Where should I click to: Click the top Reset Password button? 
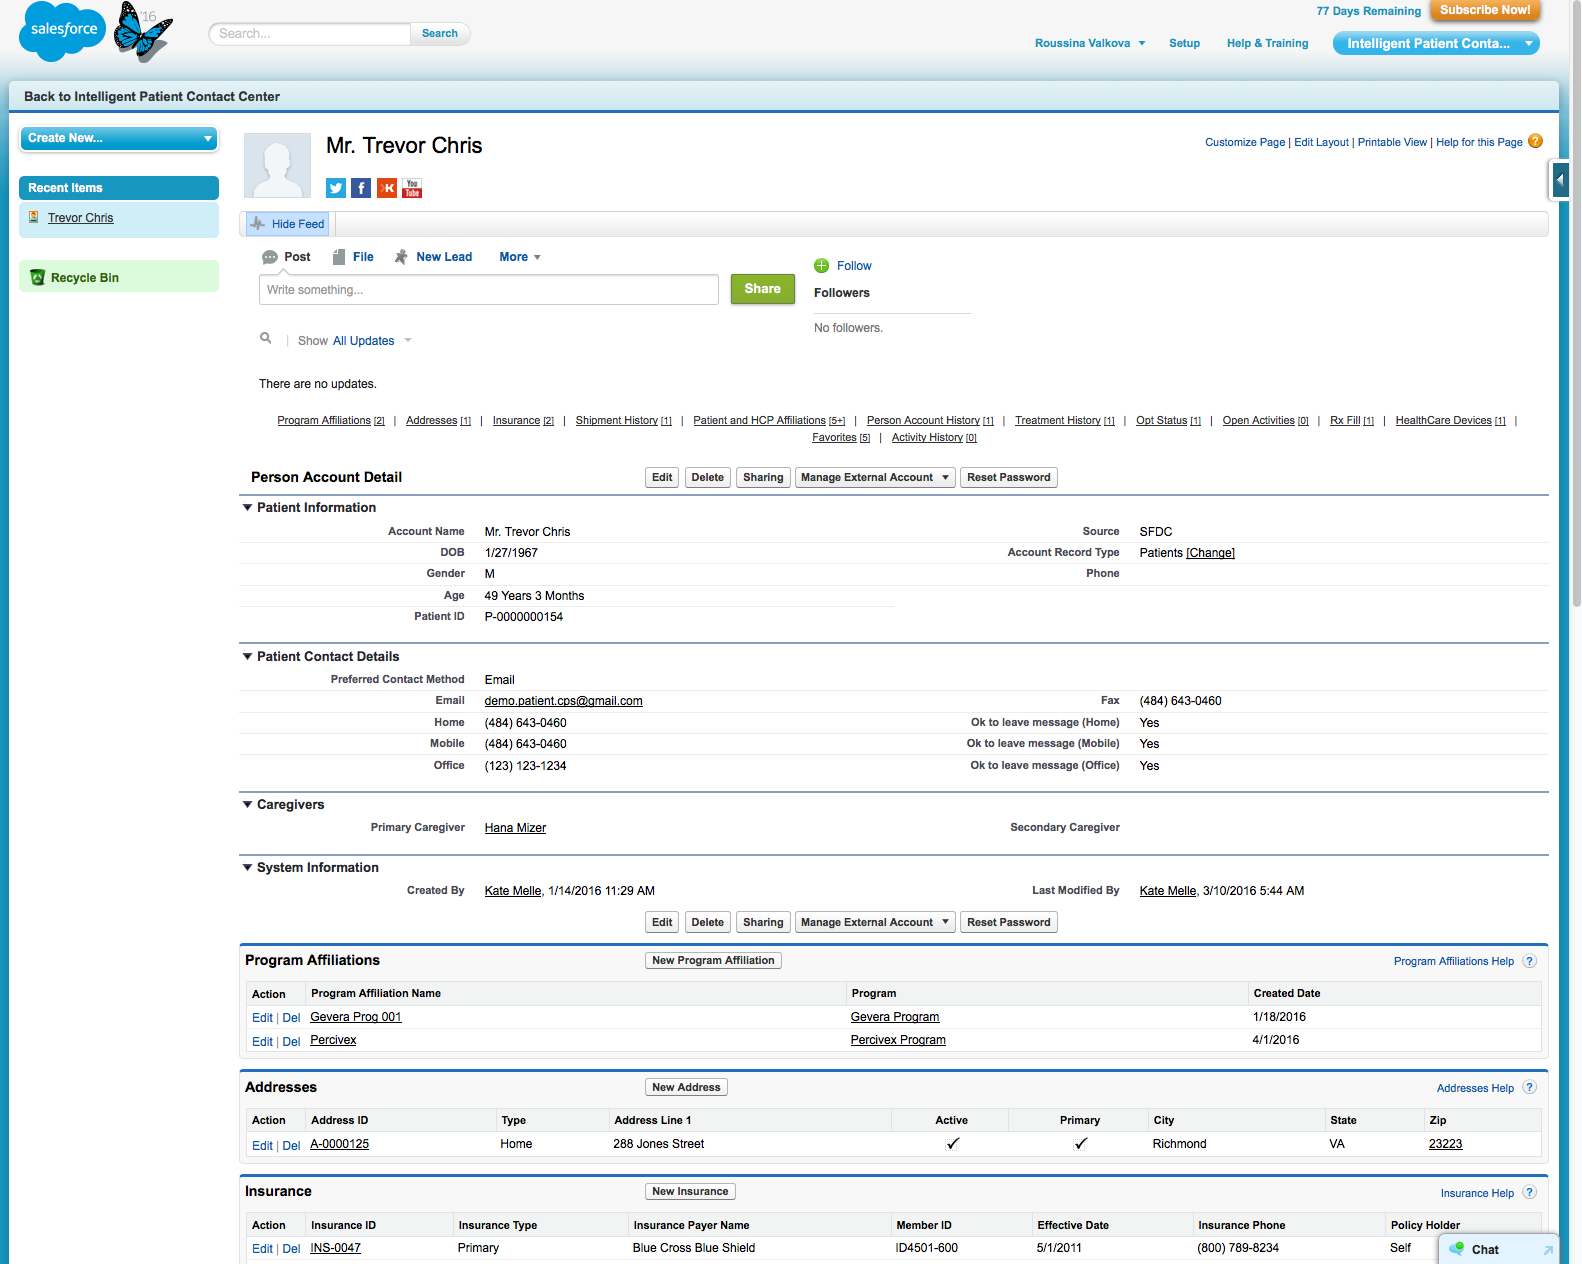[x=1008, y=477]
